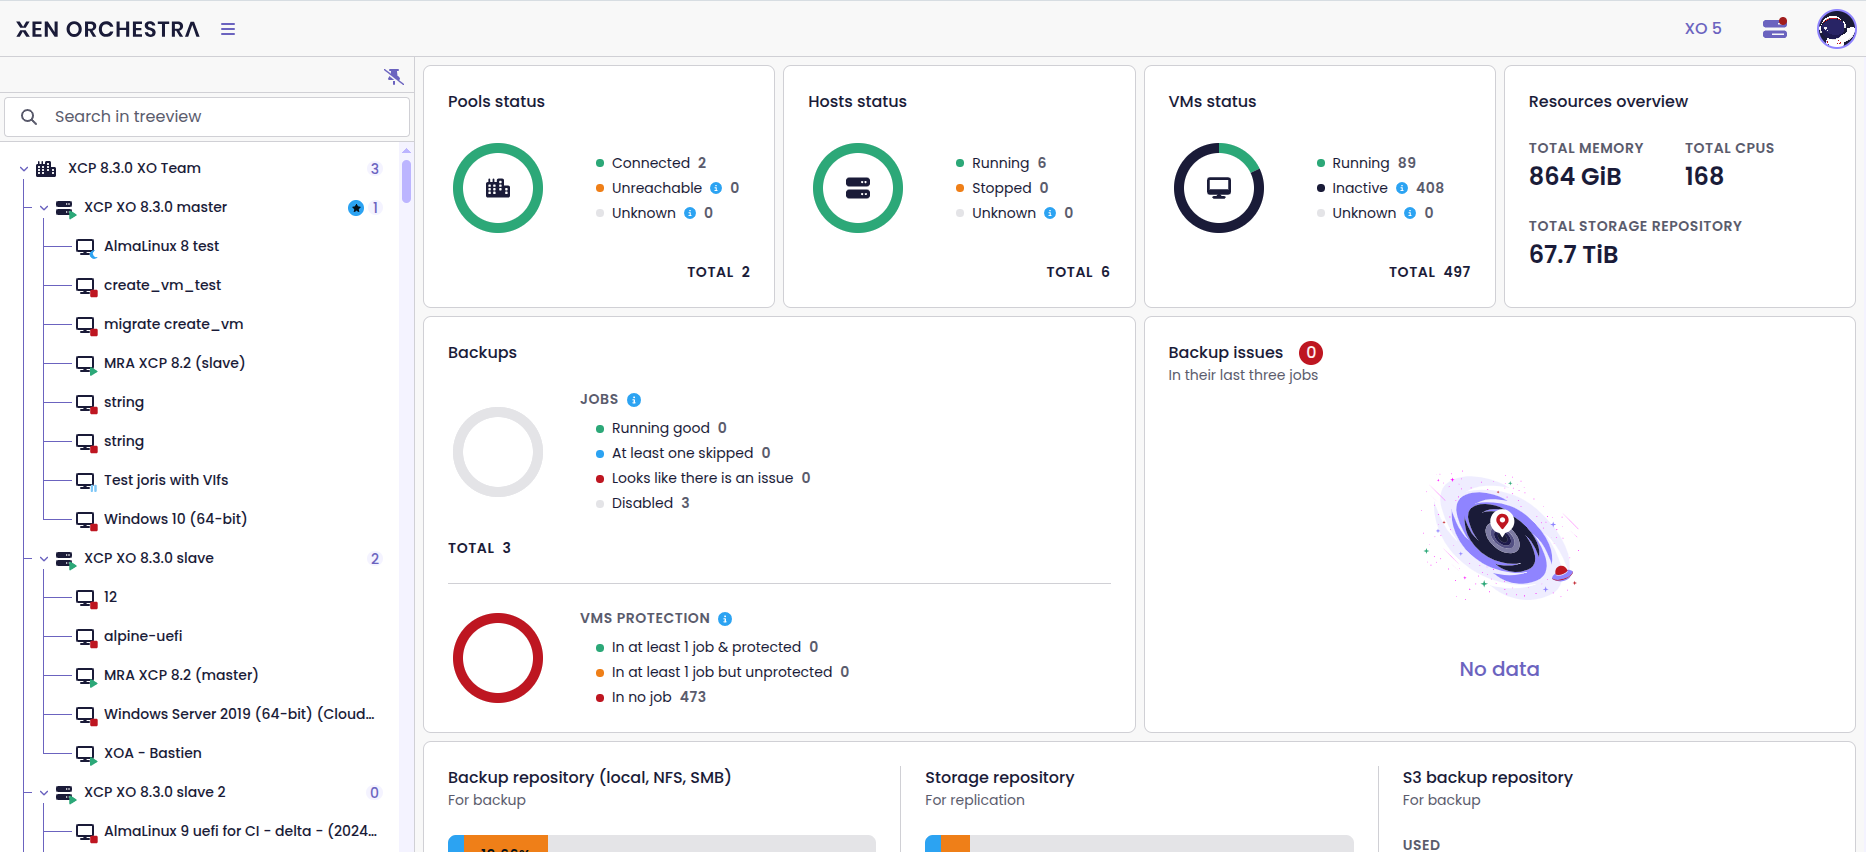Open Windows Server 2019 (64-bit) VM
The image size is (1866, 852).
point(239,714)
